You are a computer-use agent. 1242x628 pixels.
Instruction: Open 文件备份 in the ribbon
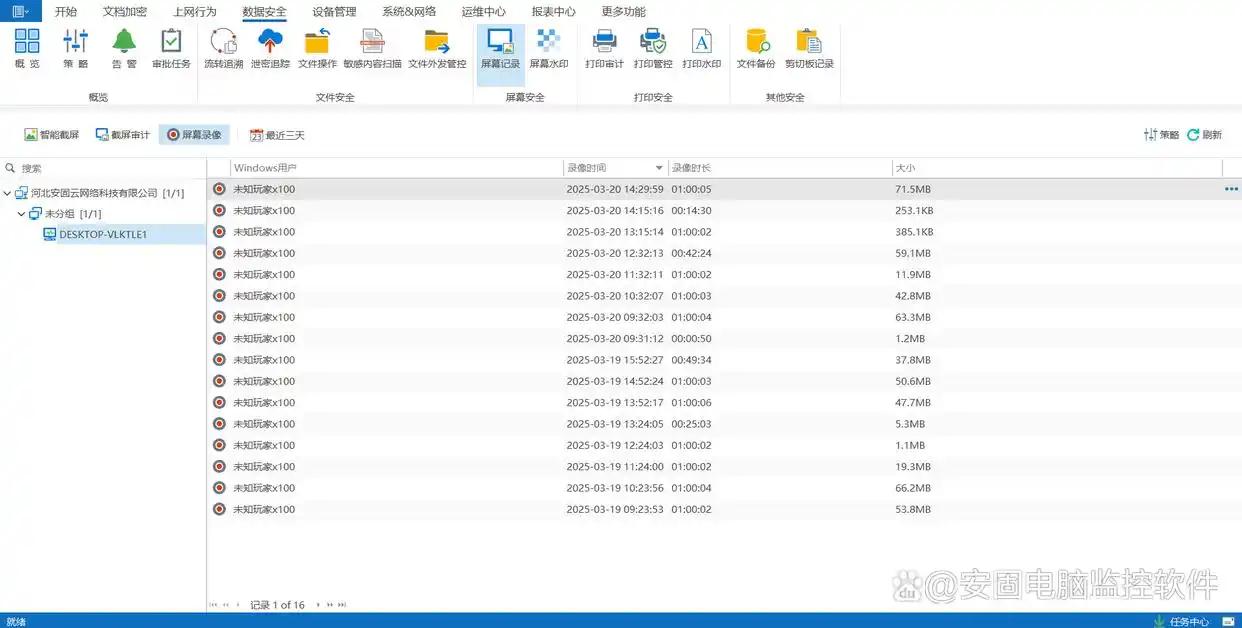pyautogui.click(x=756, y=49)
